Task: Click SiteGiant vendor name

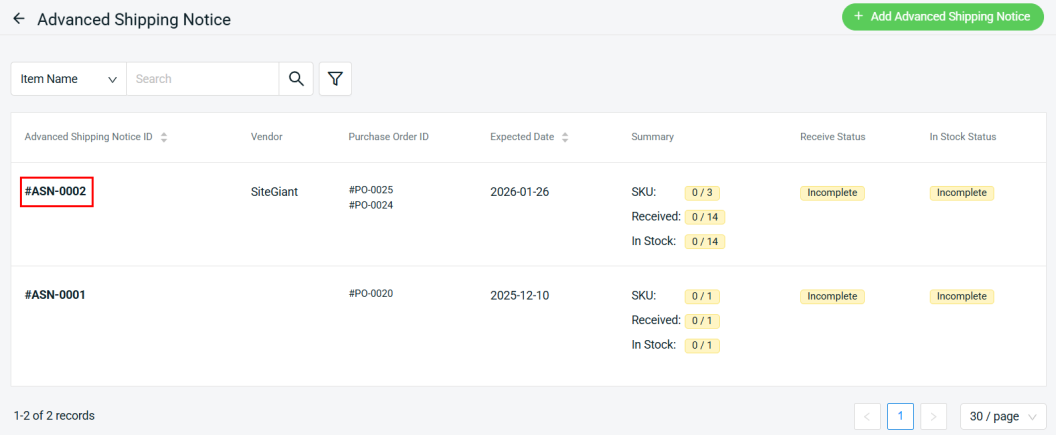Action: pos(274,191)
